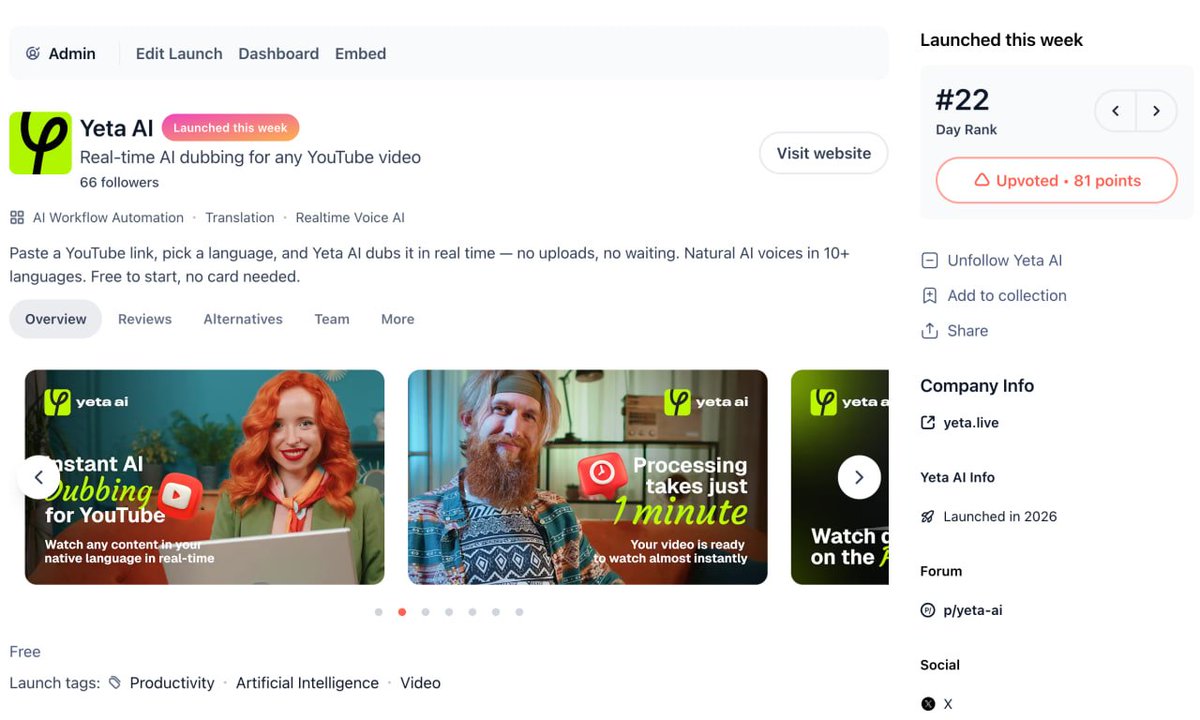
Task: Show the previous carousel slide
Action: (38, 477)
